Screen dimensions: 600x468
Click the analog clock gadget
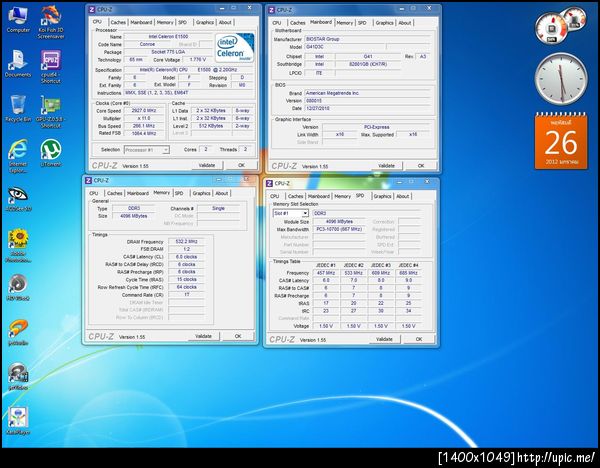561,79
